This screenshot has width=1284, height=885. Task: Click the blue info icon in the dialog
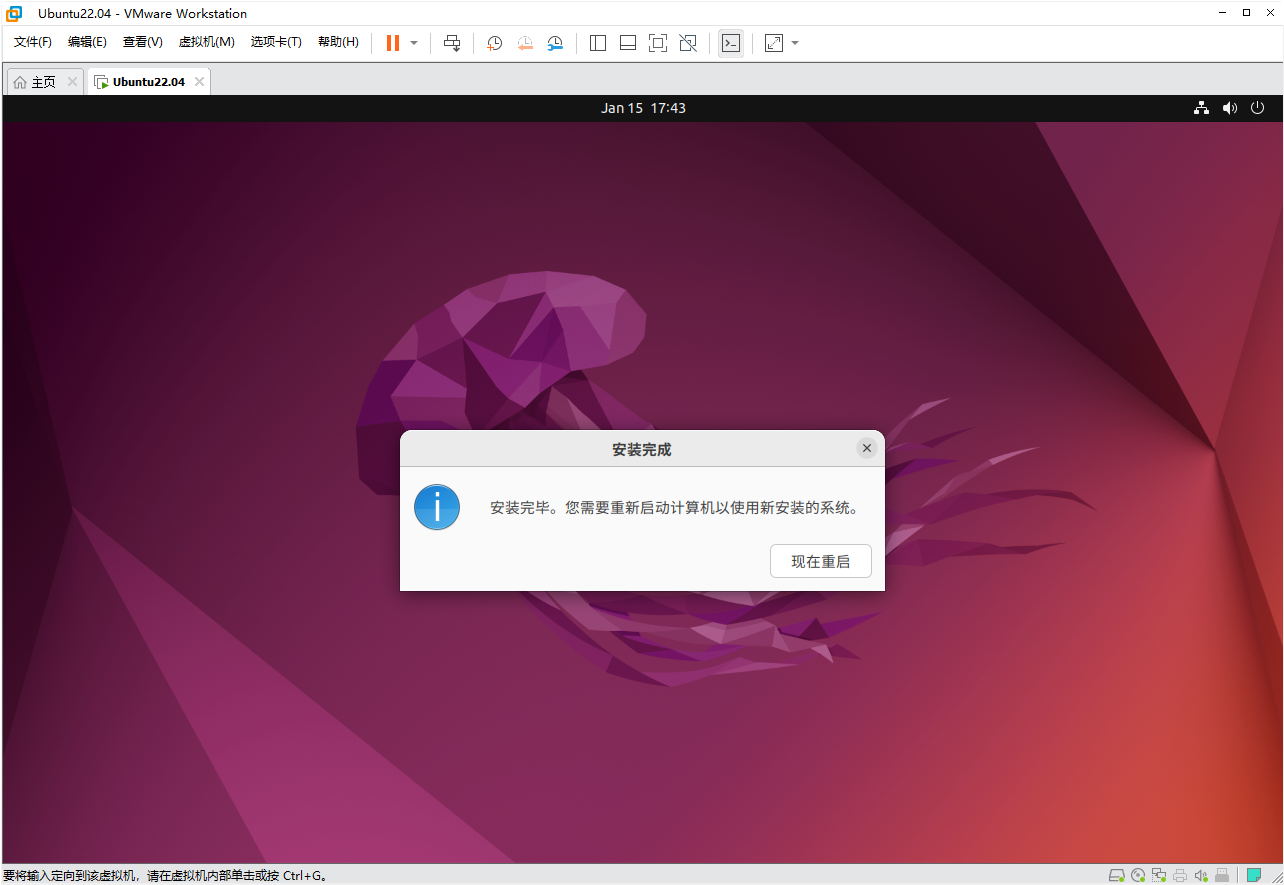(437, 507)
